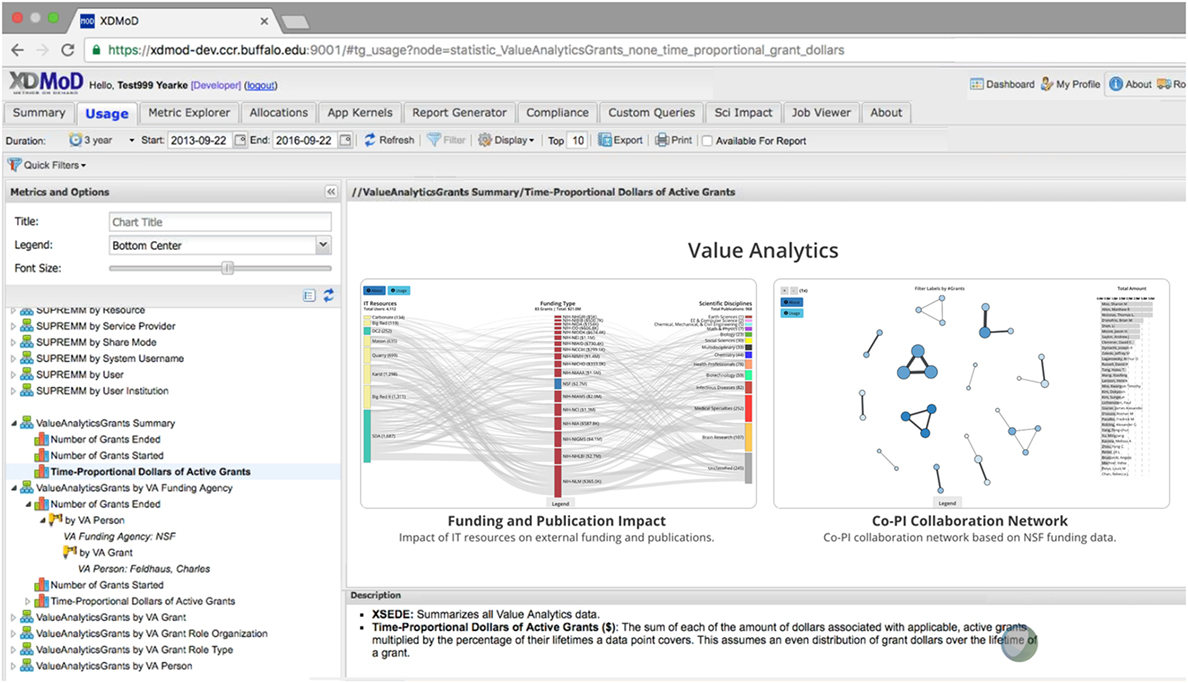Select SUPREMM by System Username
The height and width of the screenshot is (683, 1188).
click(x=110, y=359)
